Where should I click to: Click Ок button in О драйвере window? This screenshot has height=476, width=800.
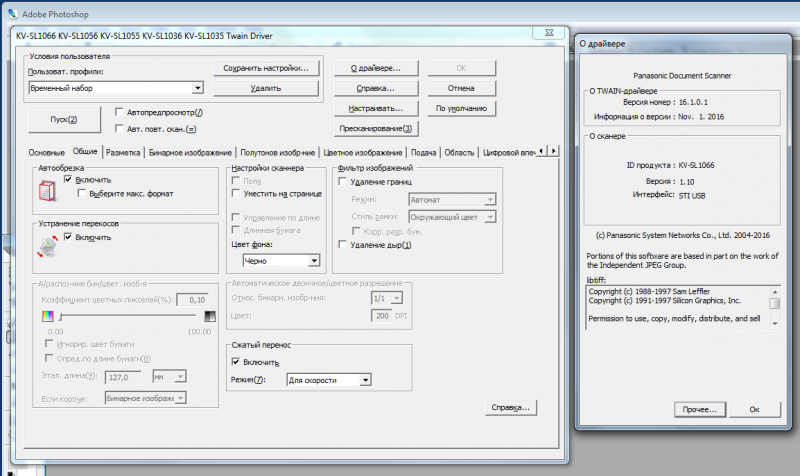pyautogui.click(x=755, y=409)
